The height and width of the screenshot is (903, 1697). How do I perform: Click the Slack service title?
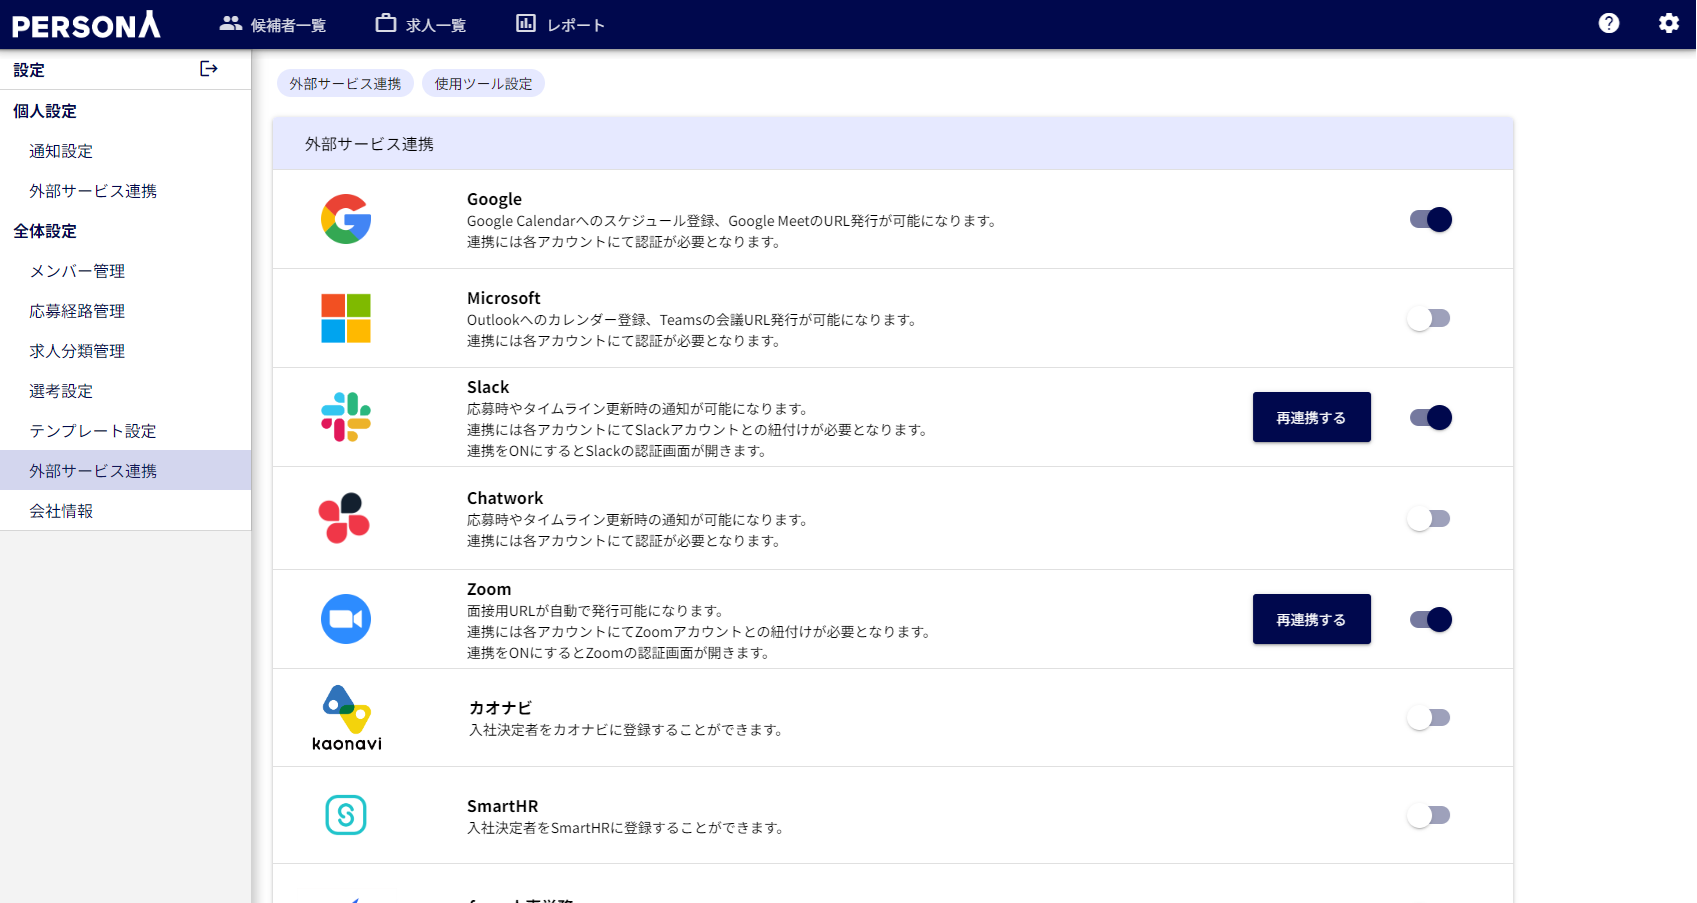(x=488, y=387)
